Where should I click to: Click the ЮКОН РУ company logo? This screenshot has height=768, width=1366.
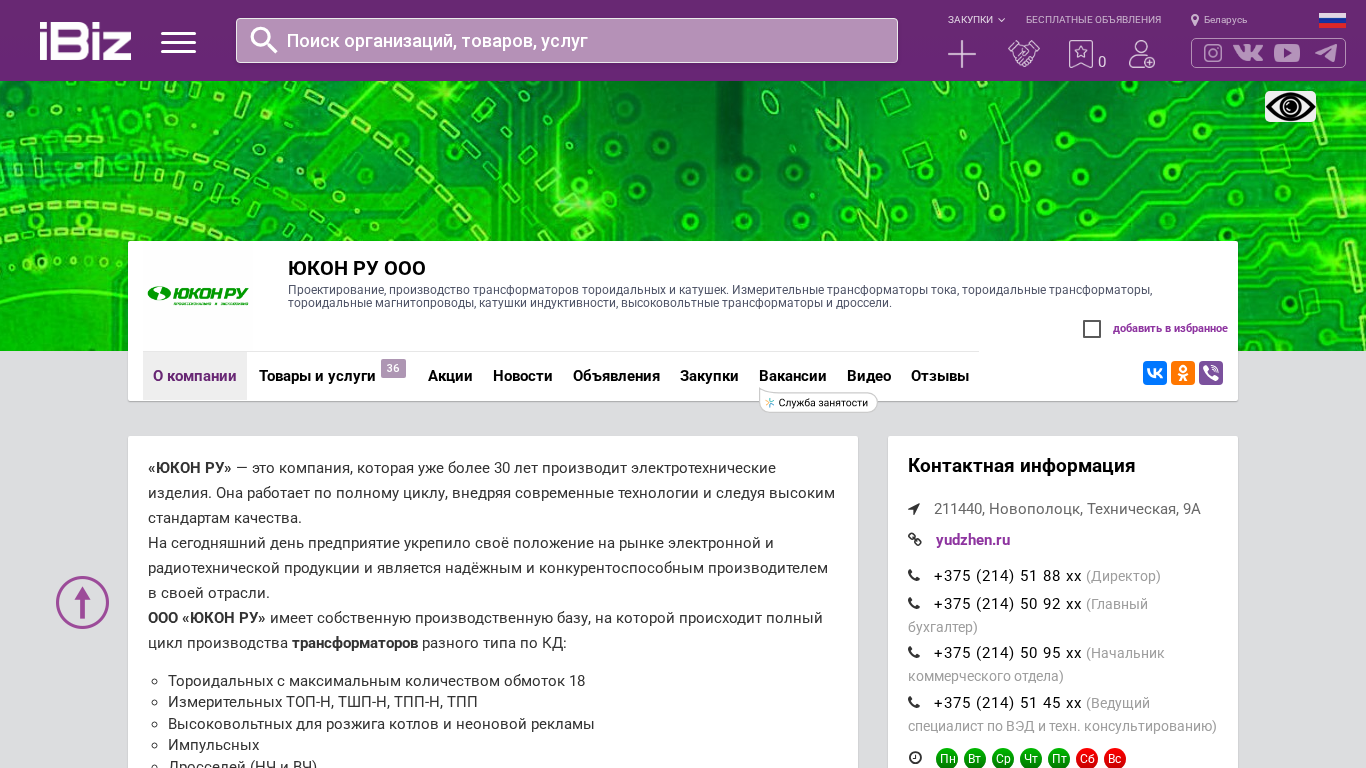tap(198, 296)
